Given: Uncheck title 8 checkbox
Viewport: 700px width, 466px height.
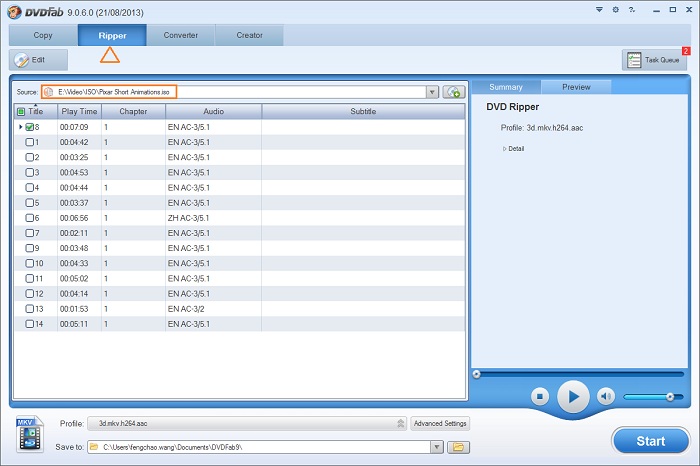Looking at the screenshot, I should click(29, 127).
